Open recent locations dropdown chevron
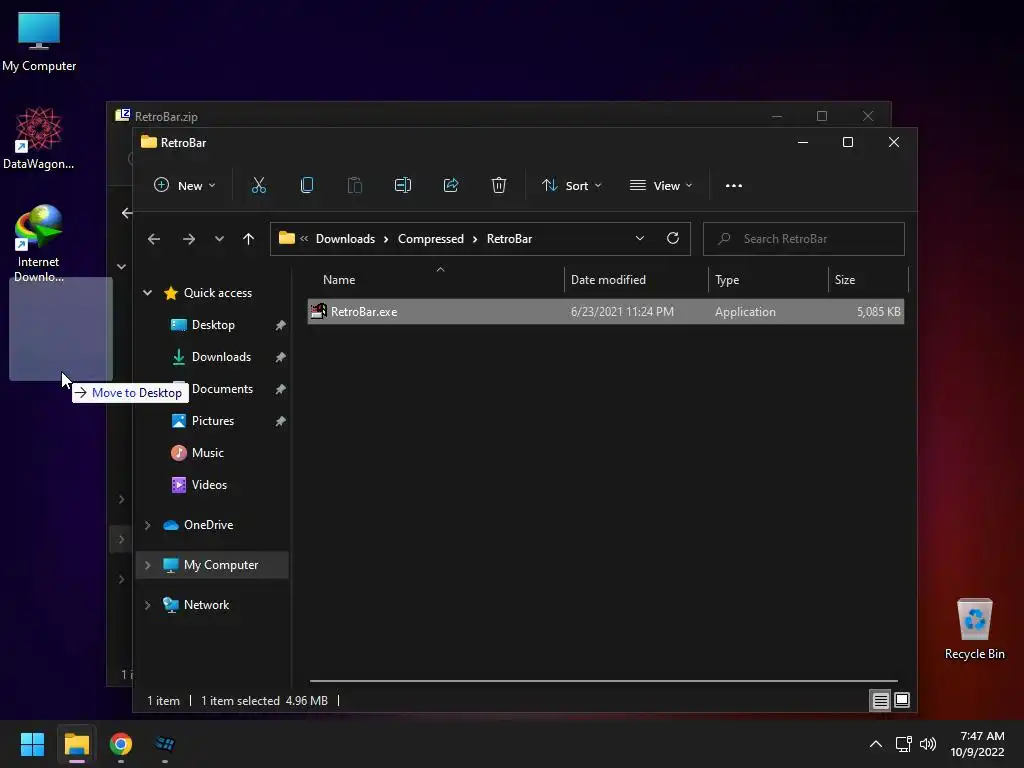Viewport: 1024px width, 768px height. 219,239
